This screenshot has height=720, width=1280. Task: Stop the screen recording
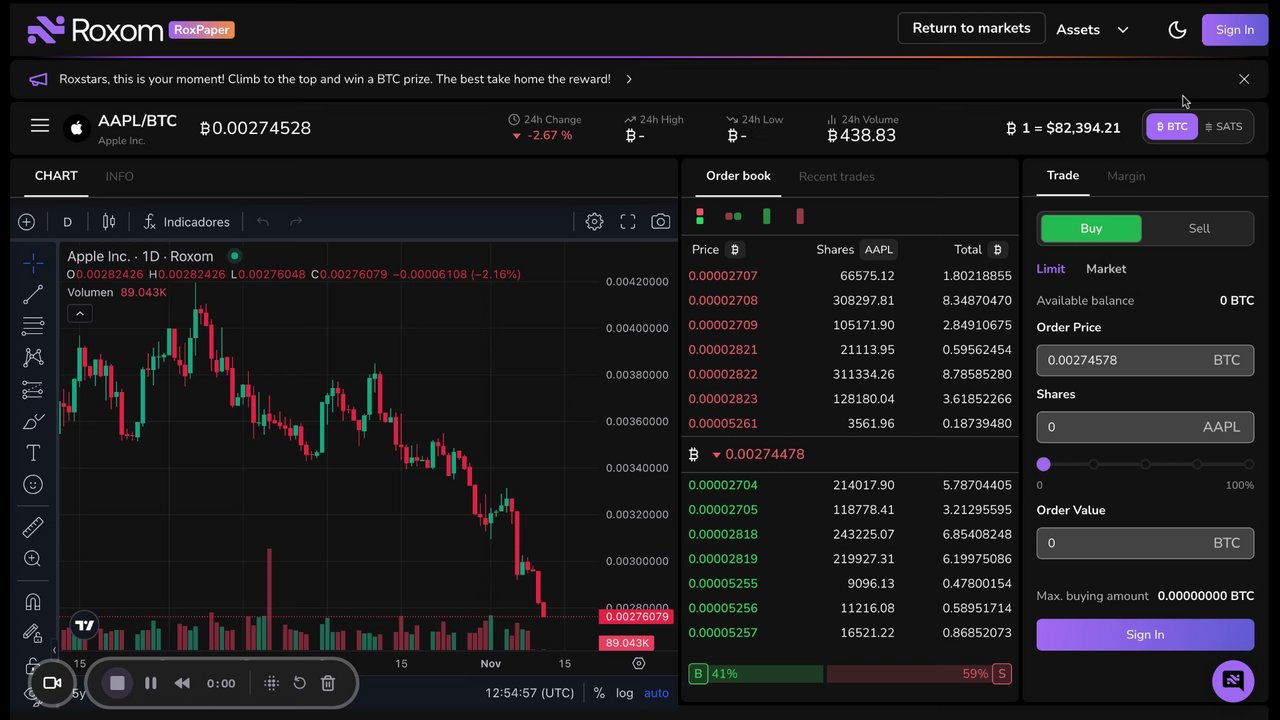point(117,683)
